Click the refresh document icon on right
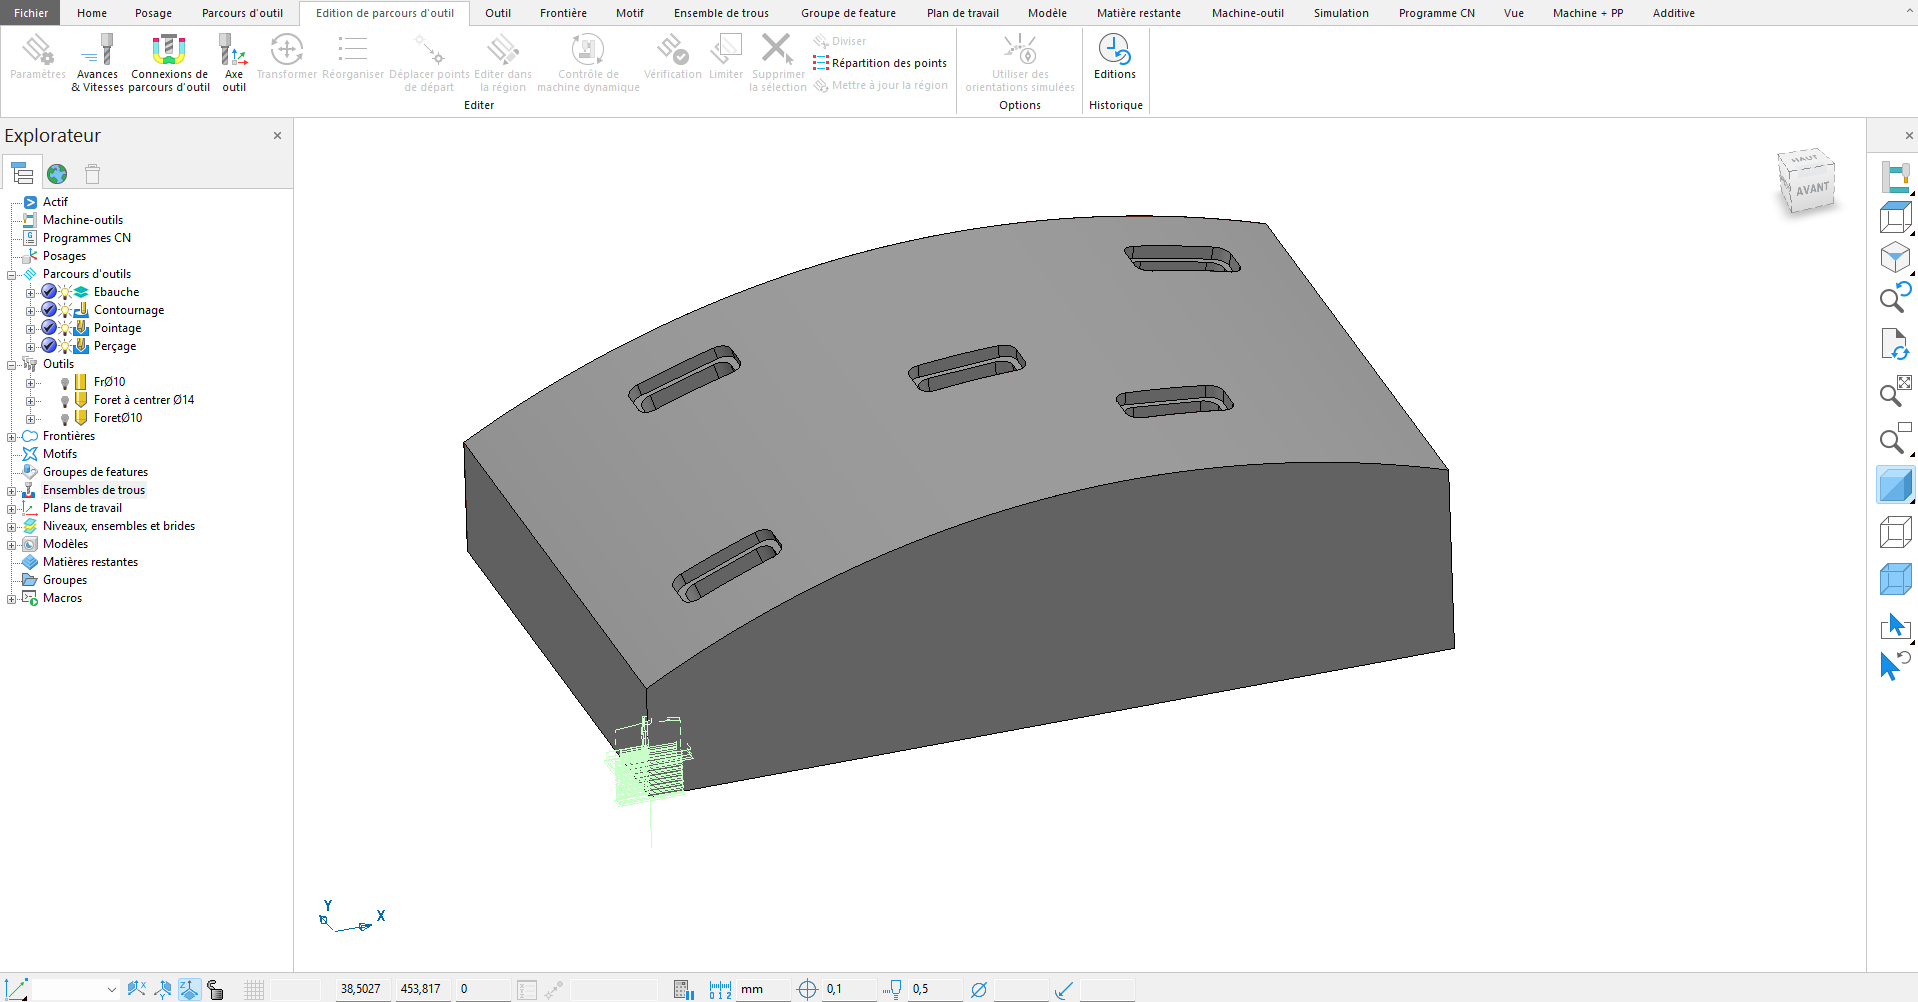Screen dimensions: 1918x1002 1895,343
